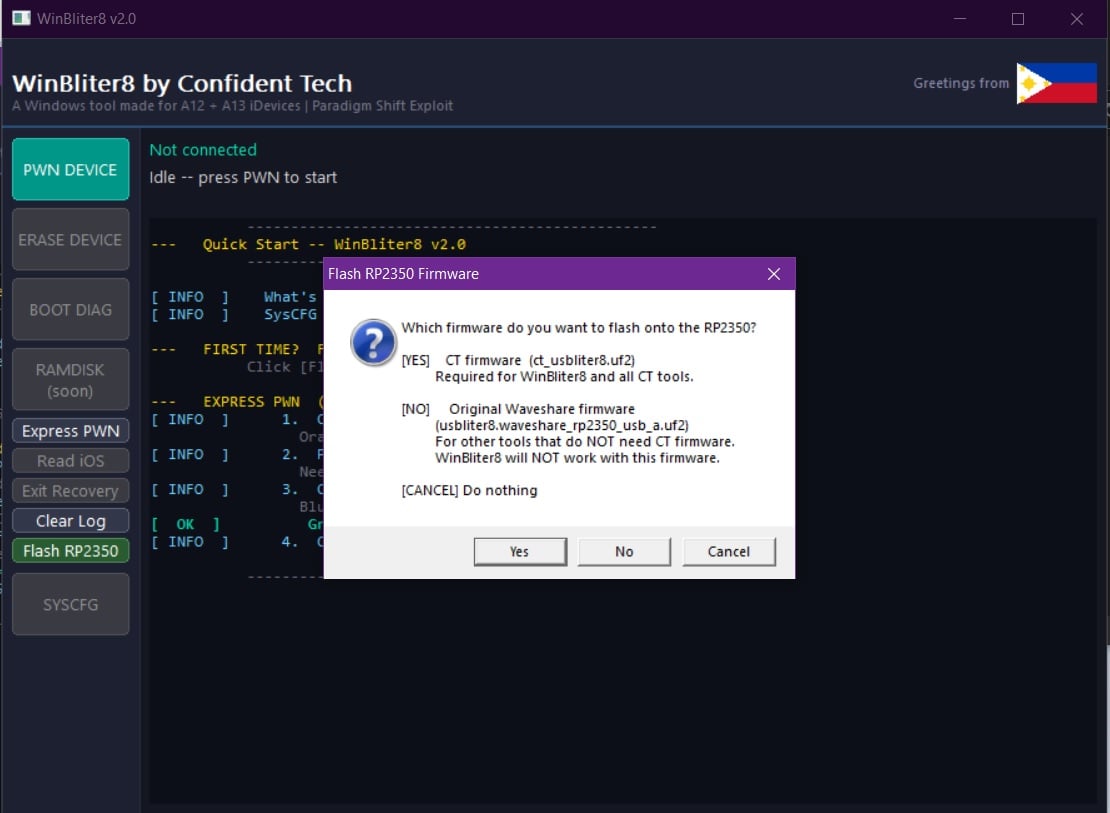This screenshot has height=813, width=1110.
Task: Start the PWN DEVICE button
Action: (70, 169)
